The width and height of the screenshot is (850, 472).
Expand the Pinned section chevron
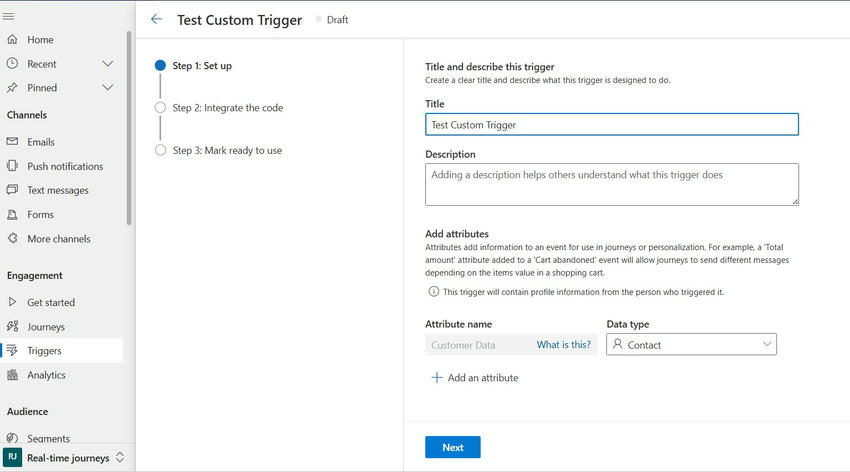click(x=108, y=88)
